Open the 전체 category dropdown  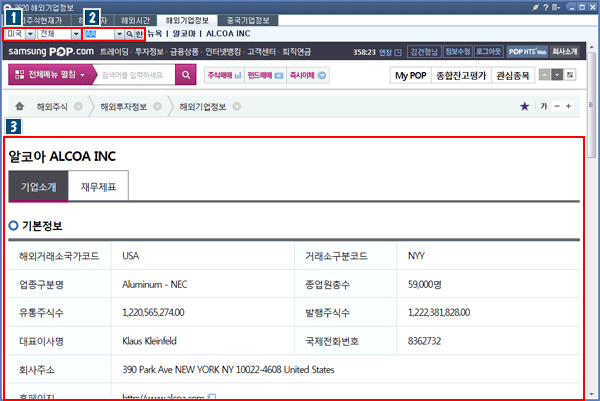pos(76,34)
